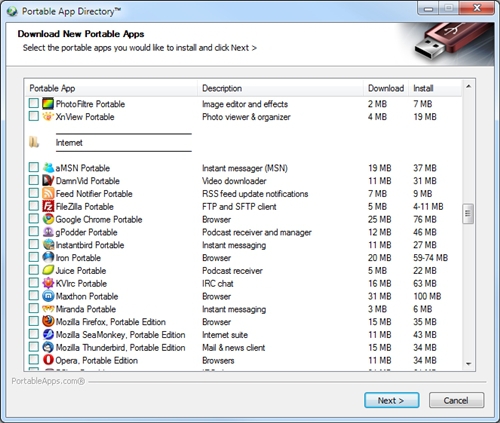Viewport: 500px width, 423px height.
Task: Click the '100 MB' install size
Action: tap(427, 296)
